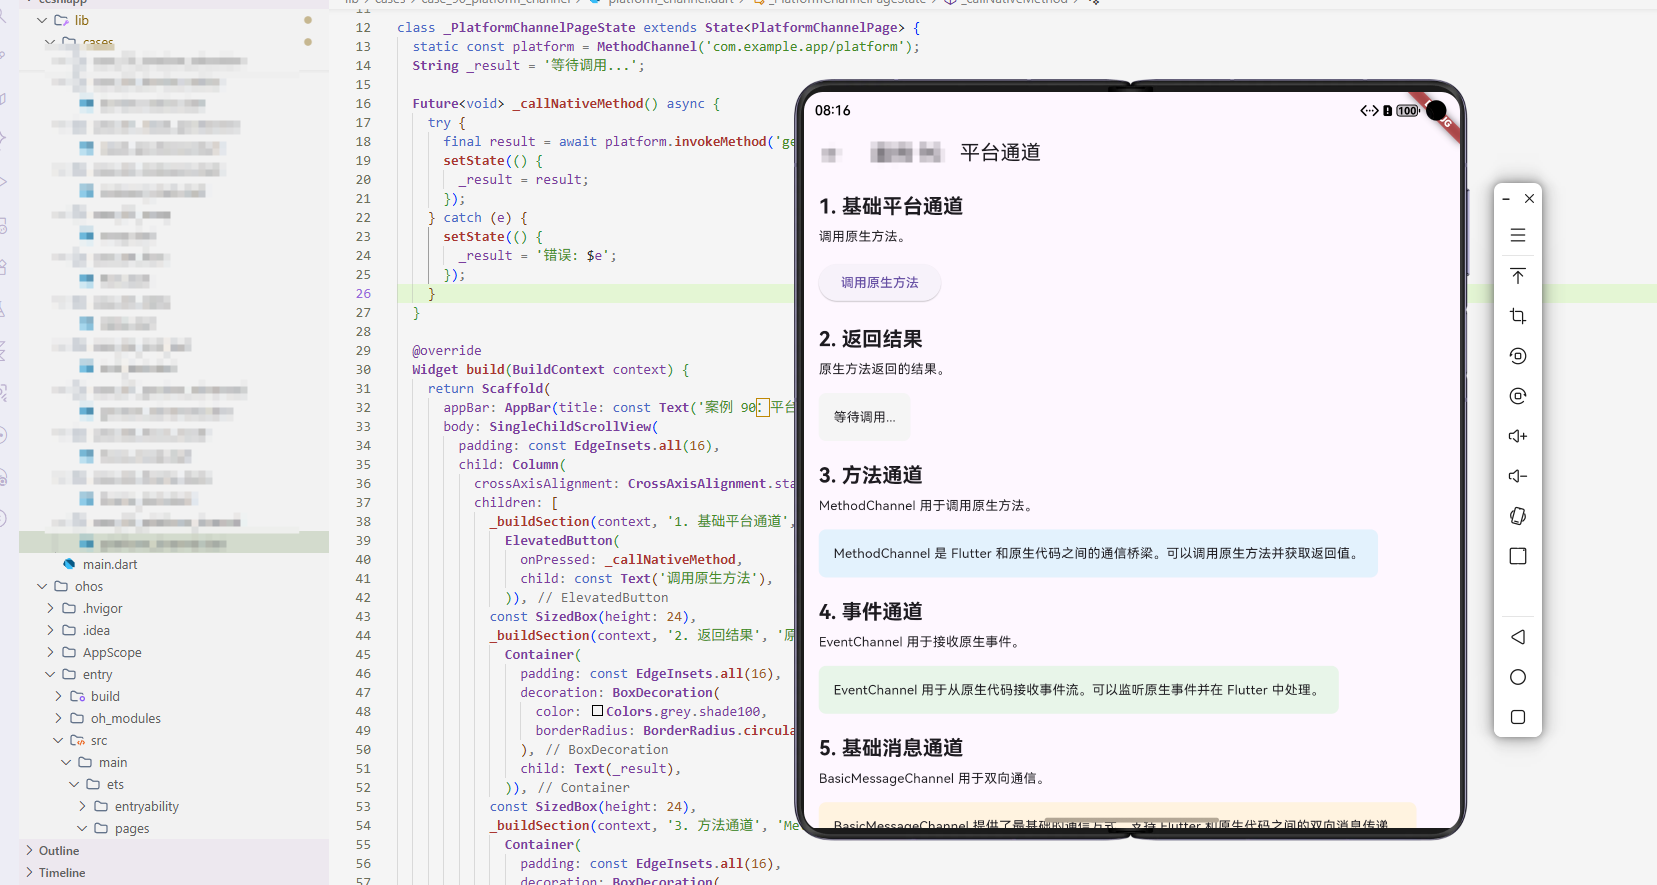Click heading '2. 返回结果' in app

[870, 339]
